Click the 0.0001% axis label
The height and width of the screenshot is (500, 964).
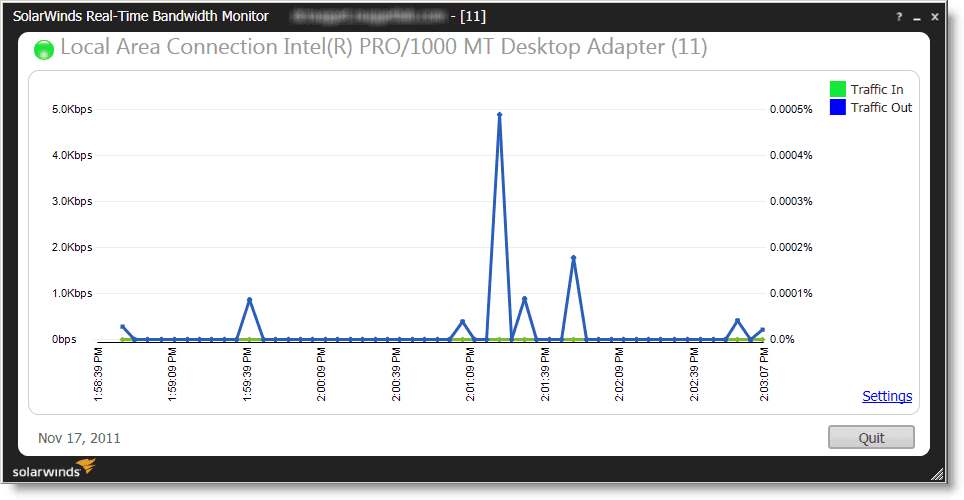click(x=791, y=293)
